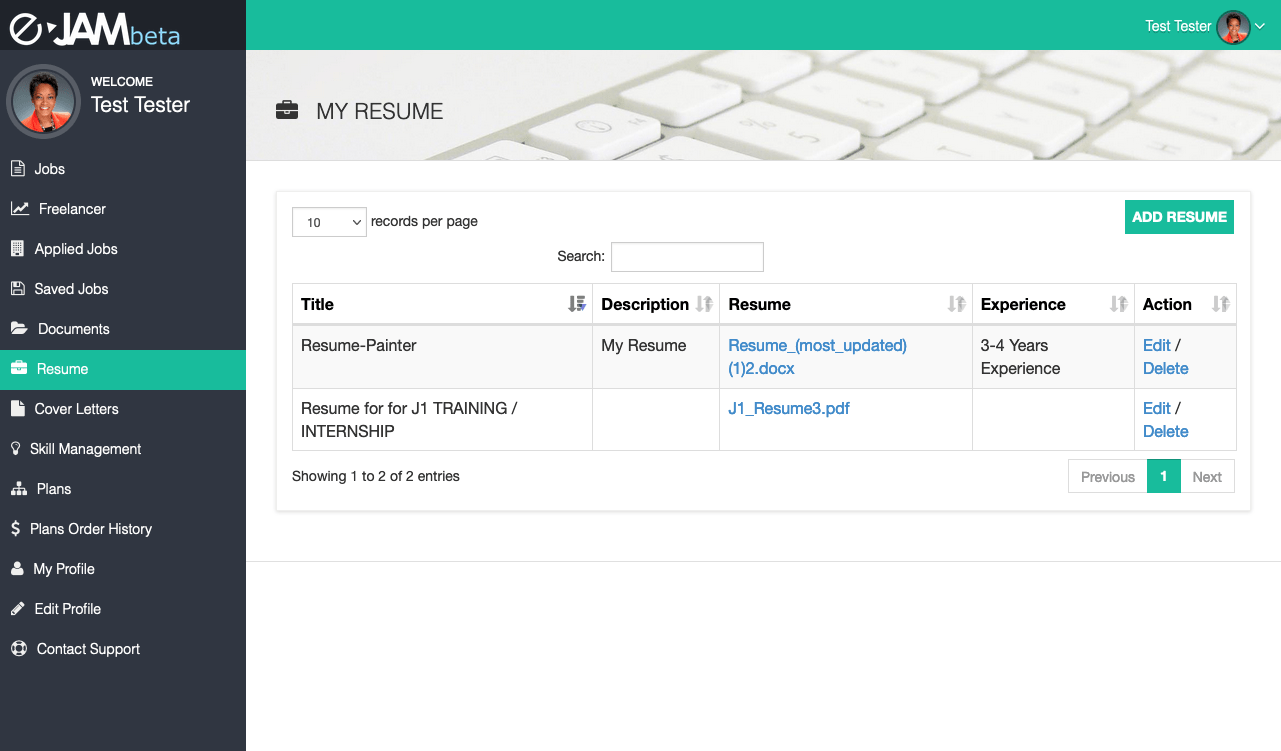Click the Resume-Painter title cell
The image size is (1281, 751).
(x=442, y=357)
